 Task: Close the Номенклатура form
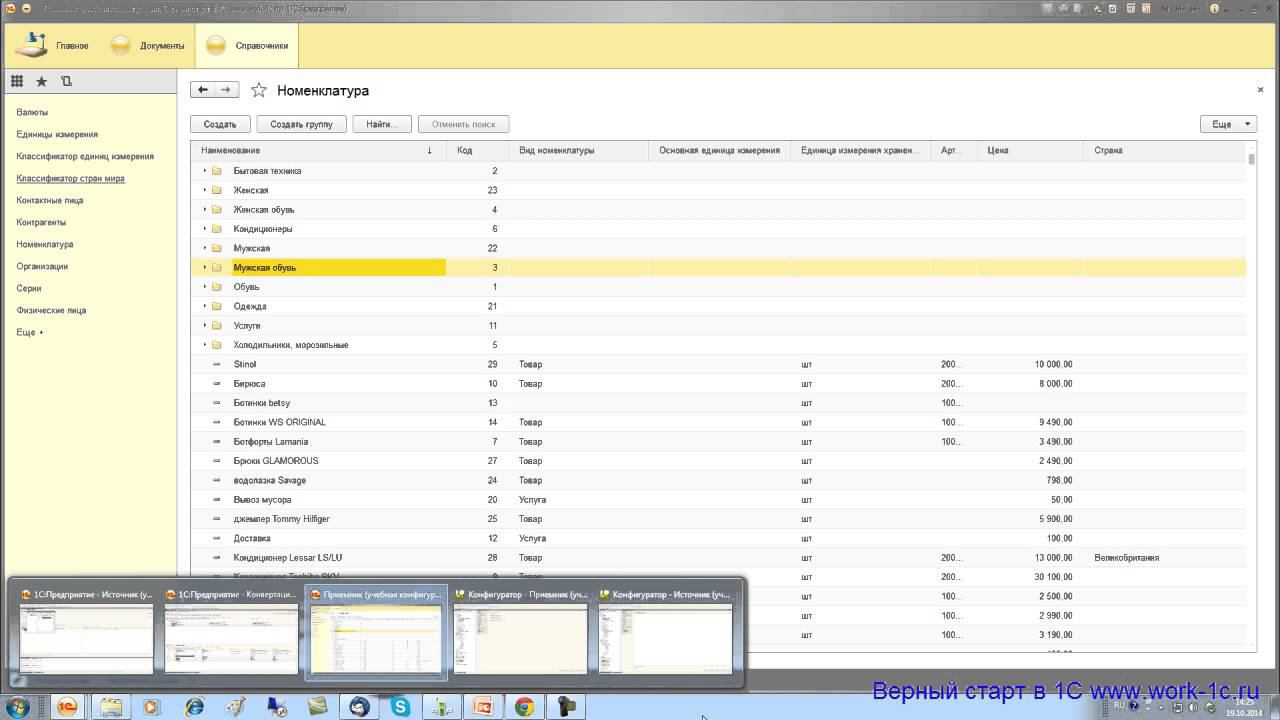click(x=1260, y=90)
